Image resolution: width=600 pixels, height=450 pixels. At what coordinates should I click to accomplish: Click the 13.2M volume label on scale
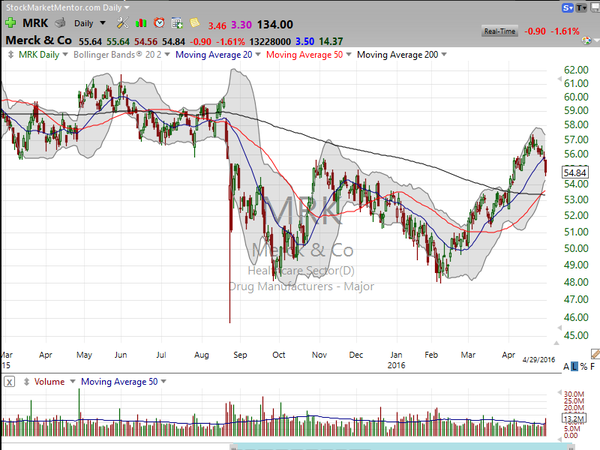click(x=574, y=418)
